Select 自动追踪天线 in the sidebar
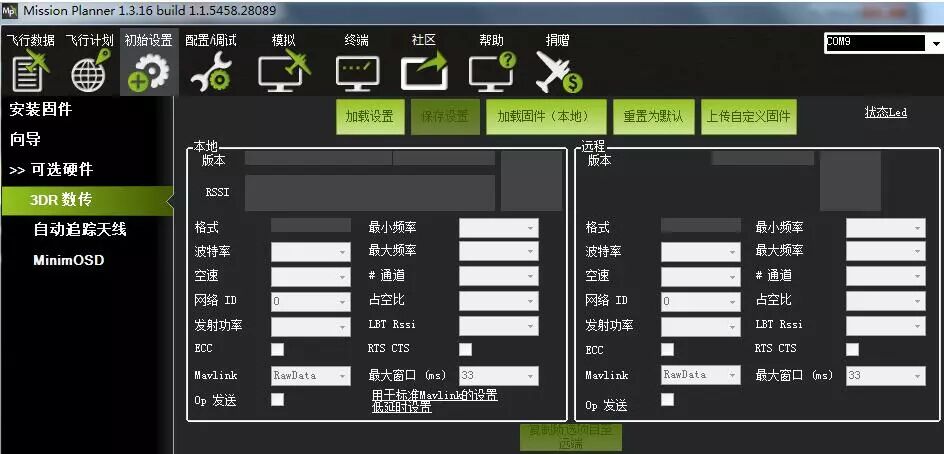Viewport: 944px width, 454px height. pos(79,229)
